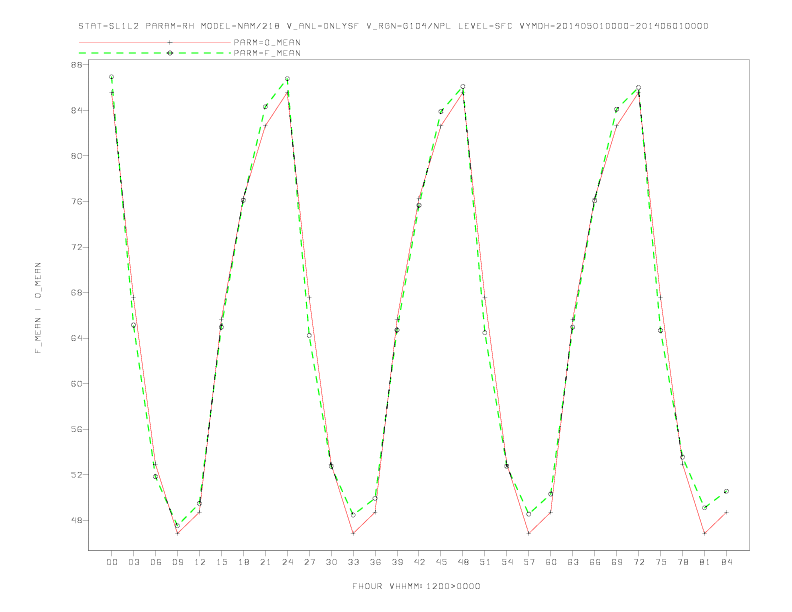Click 'MODEL=NAM/218' in the chart title

(240, 26)
